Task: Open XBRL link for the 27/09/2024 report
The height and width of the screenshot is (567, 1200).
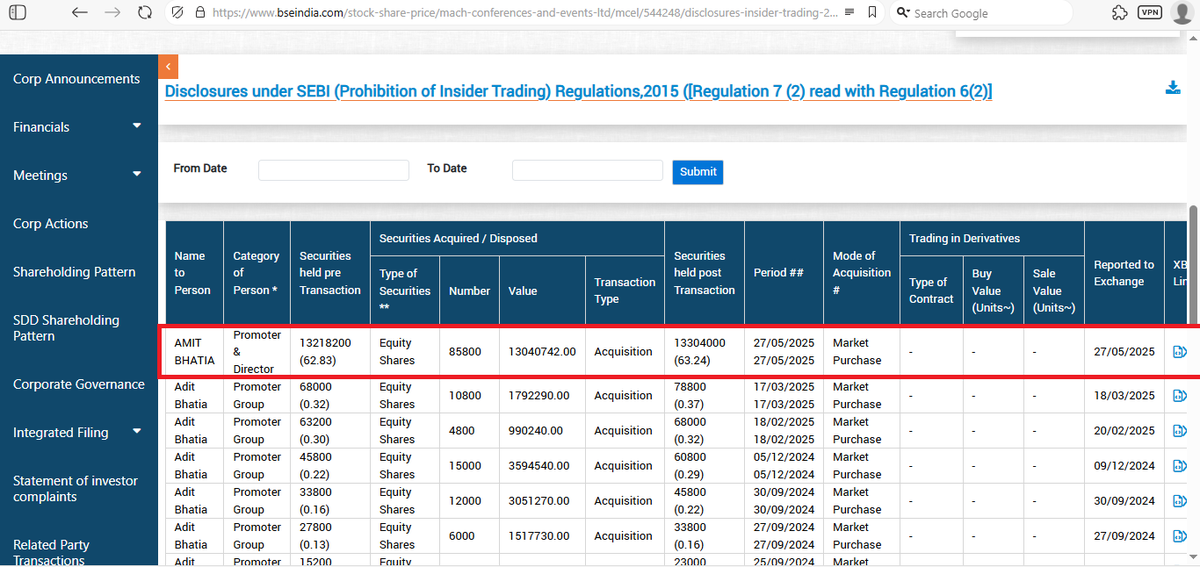Action: 1179,535
